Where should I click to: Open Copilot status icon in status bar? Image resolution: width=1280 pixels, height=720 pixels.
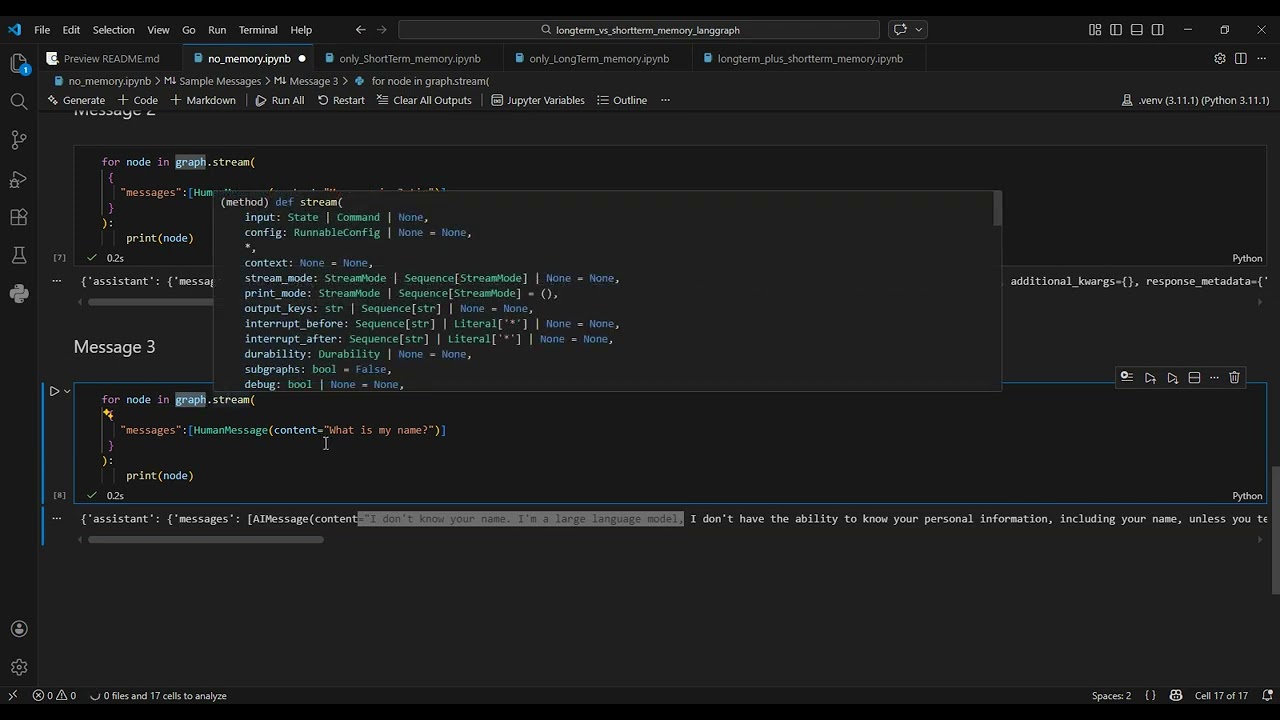click(x=1176, y=696)
